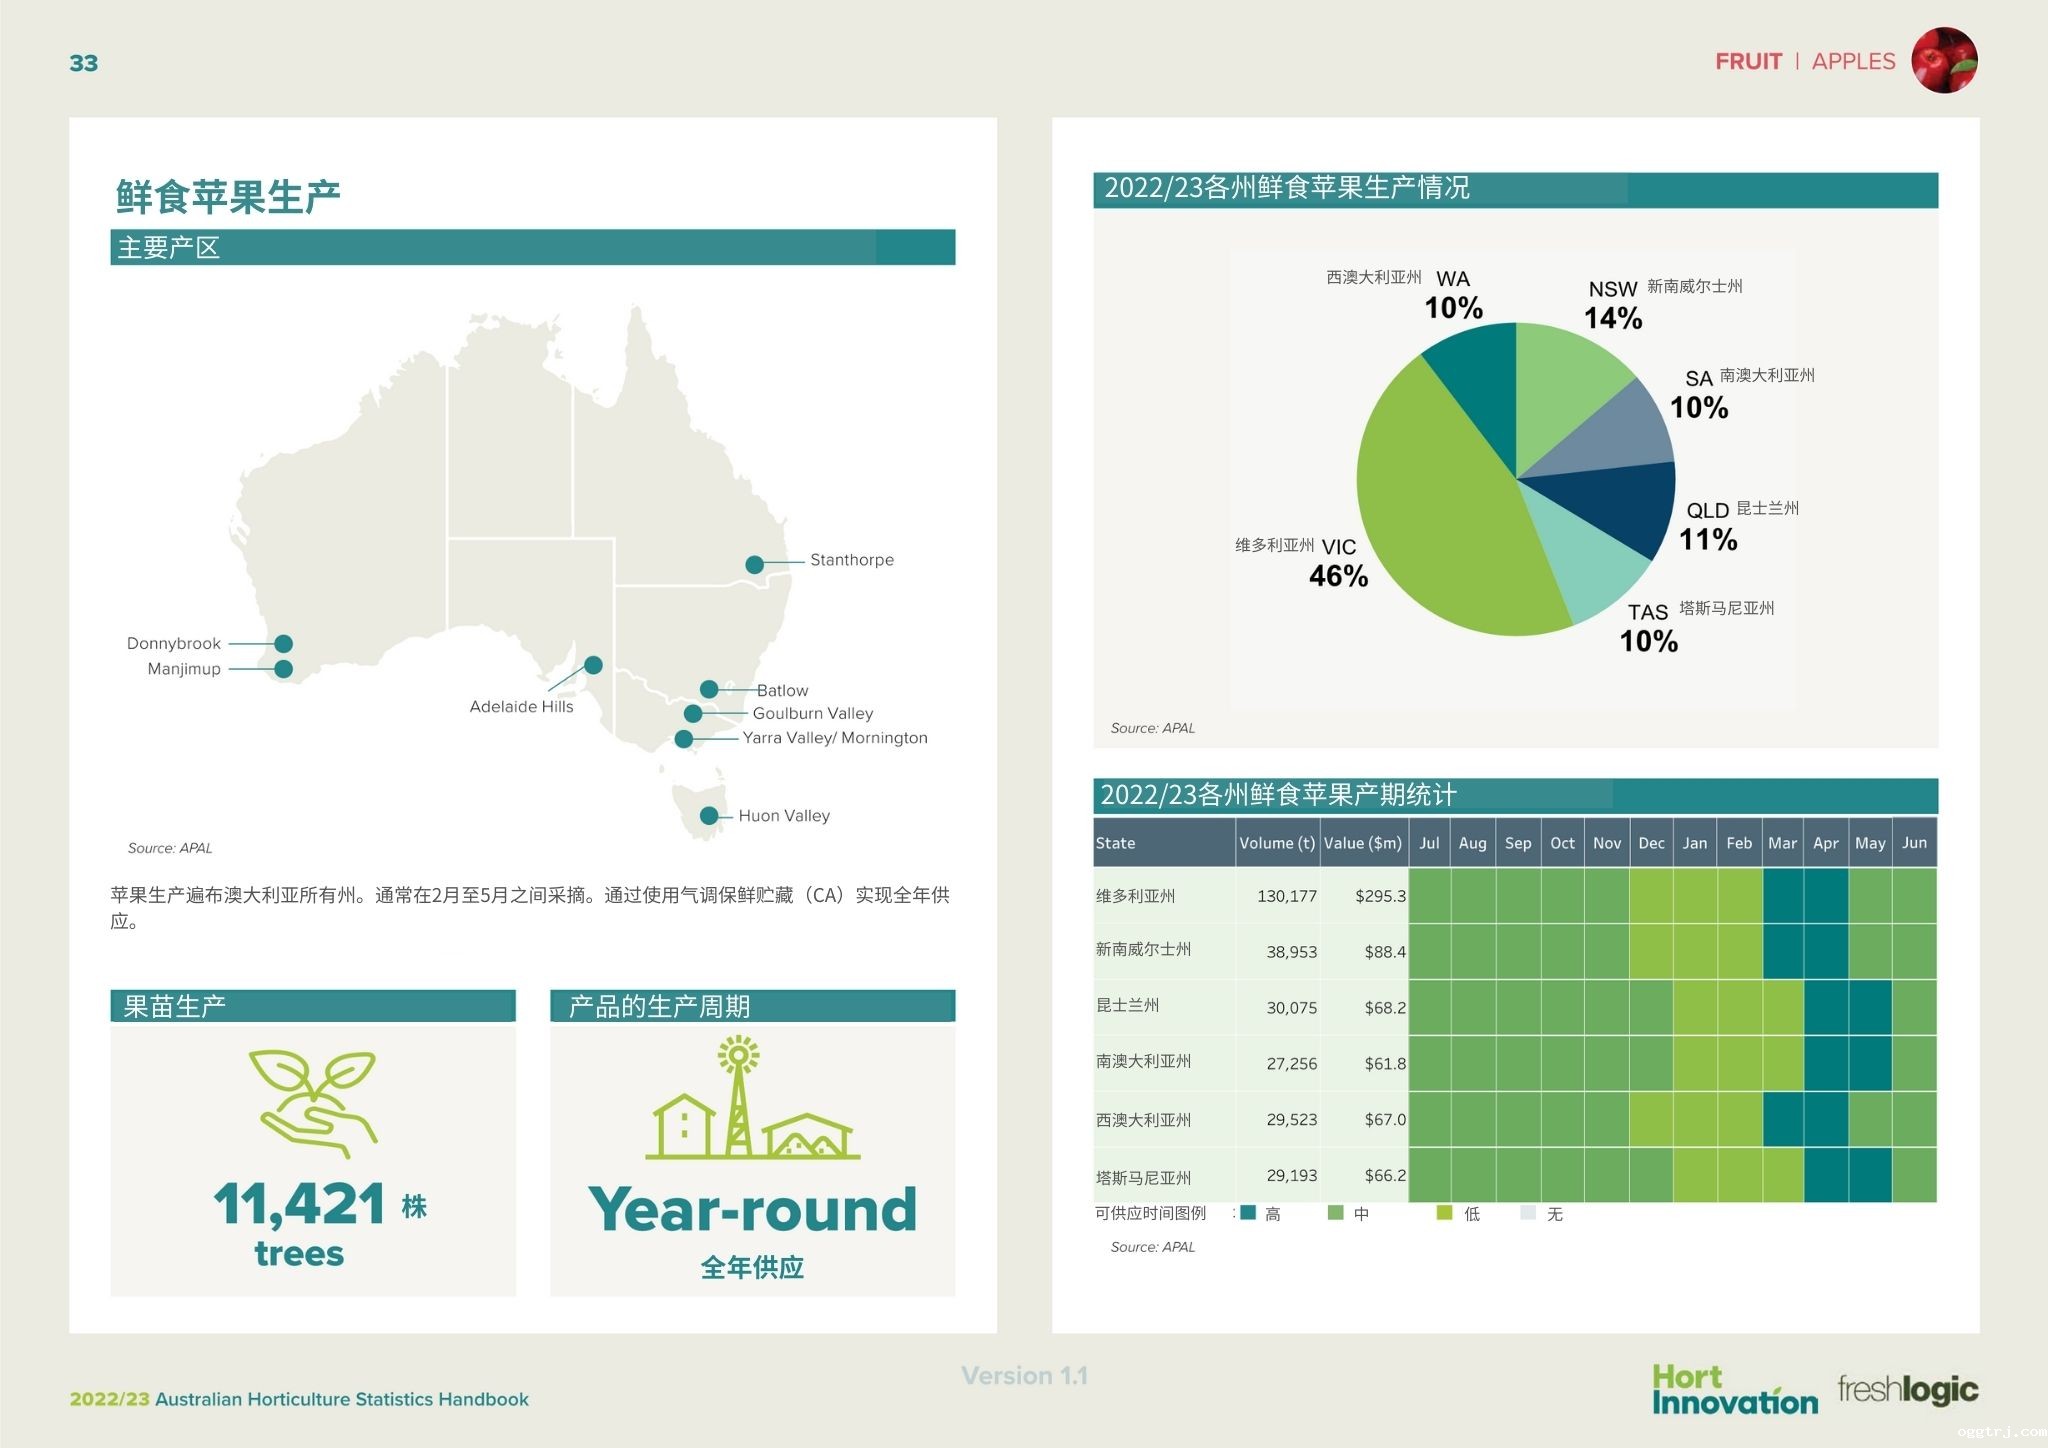Click the Stanthorpe map marker dot

point(755,564)
